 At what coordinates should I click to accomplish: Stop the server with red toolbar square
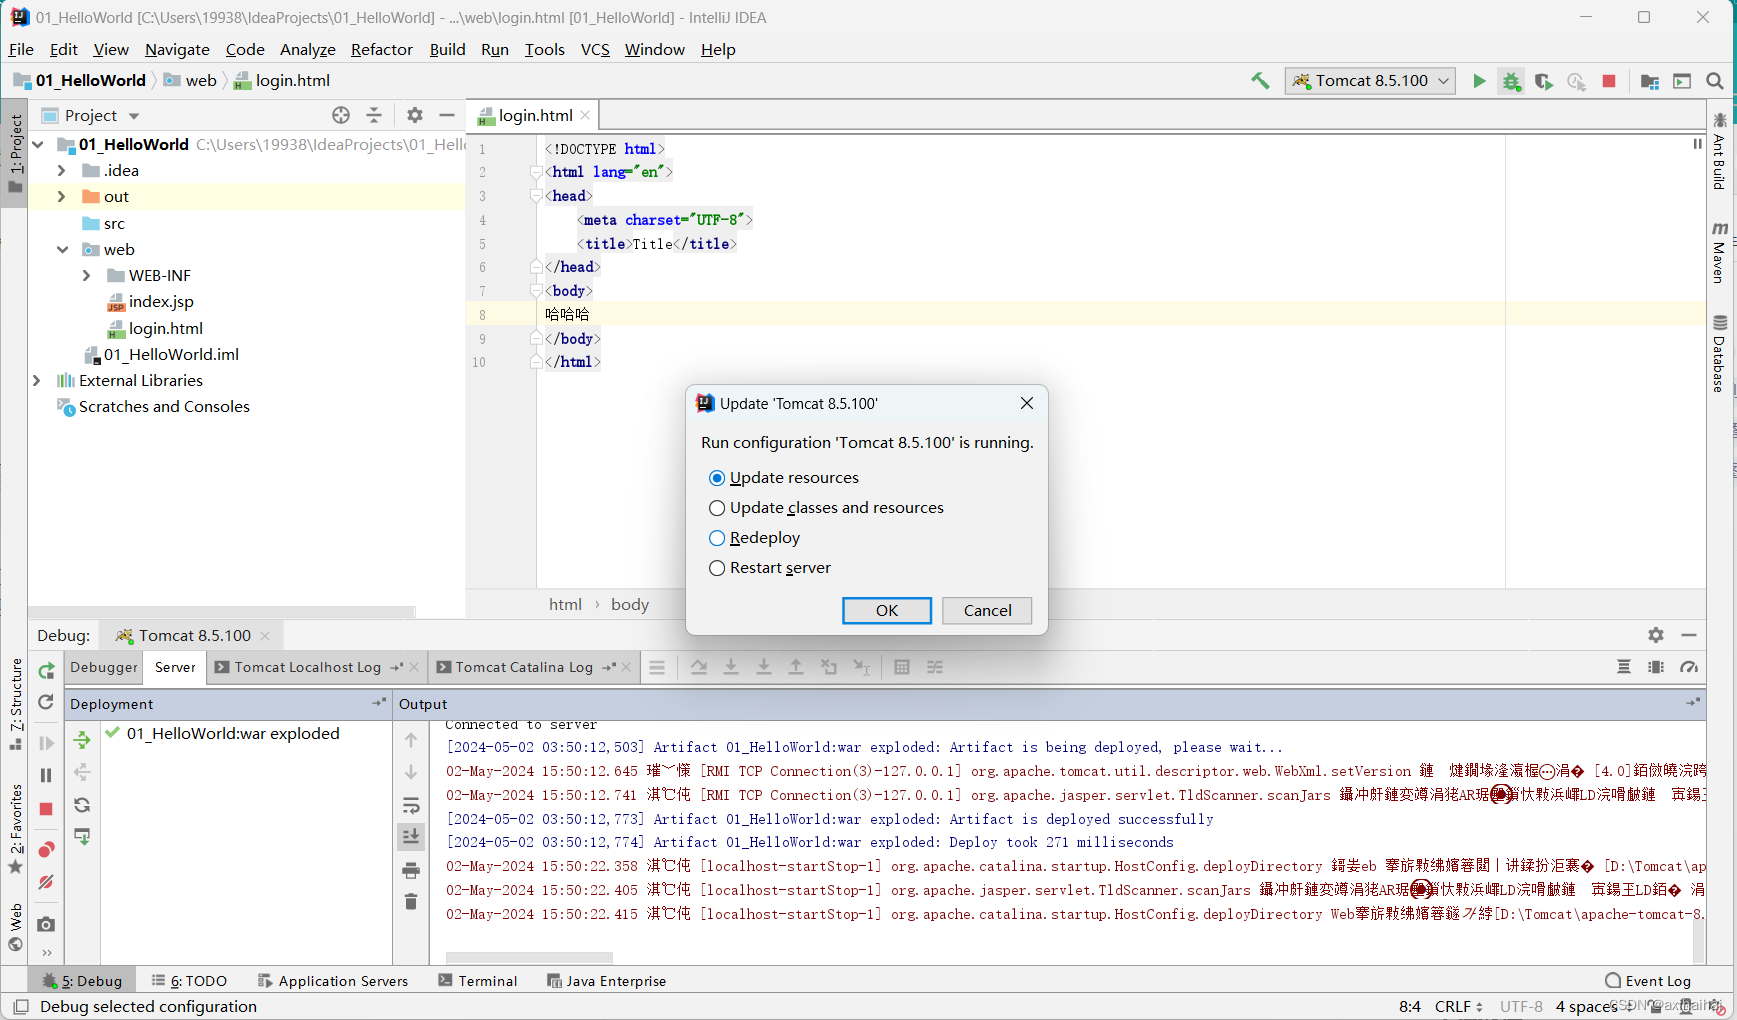coord(1609,81)
